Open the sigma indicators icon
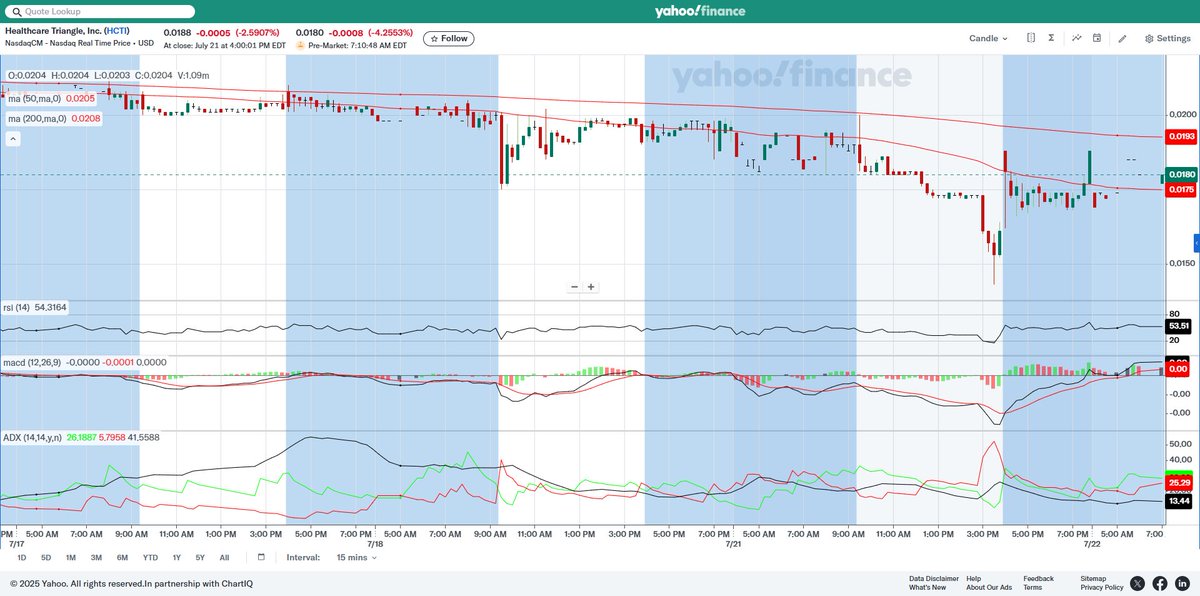1200x596 pixels. [1052, 38]
